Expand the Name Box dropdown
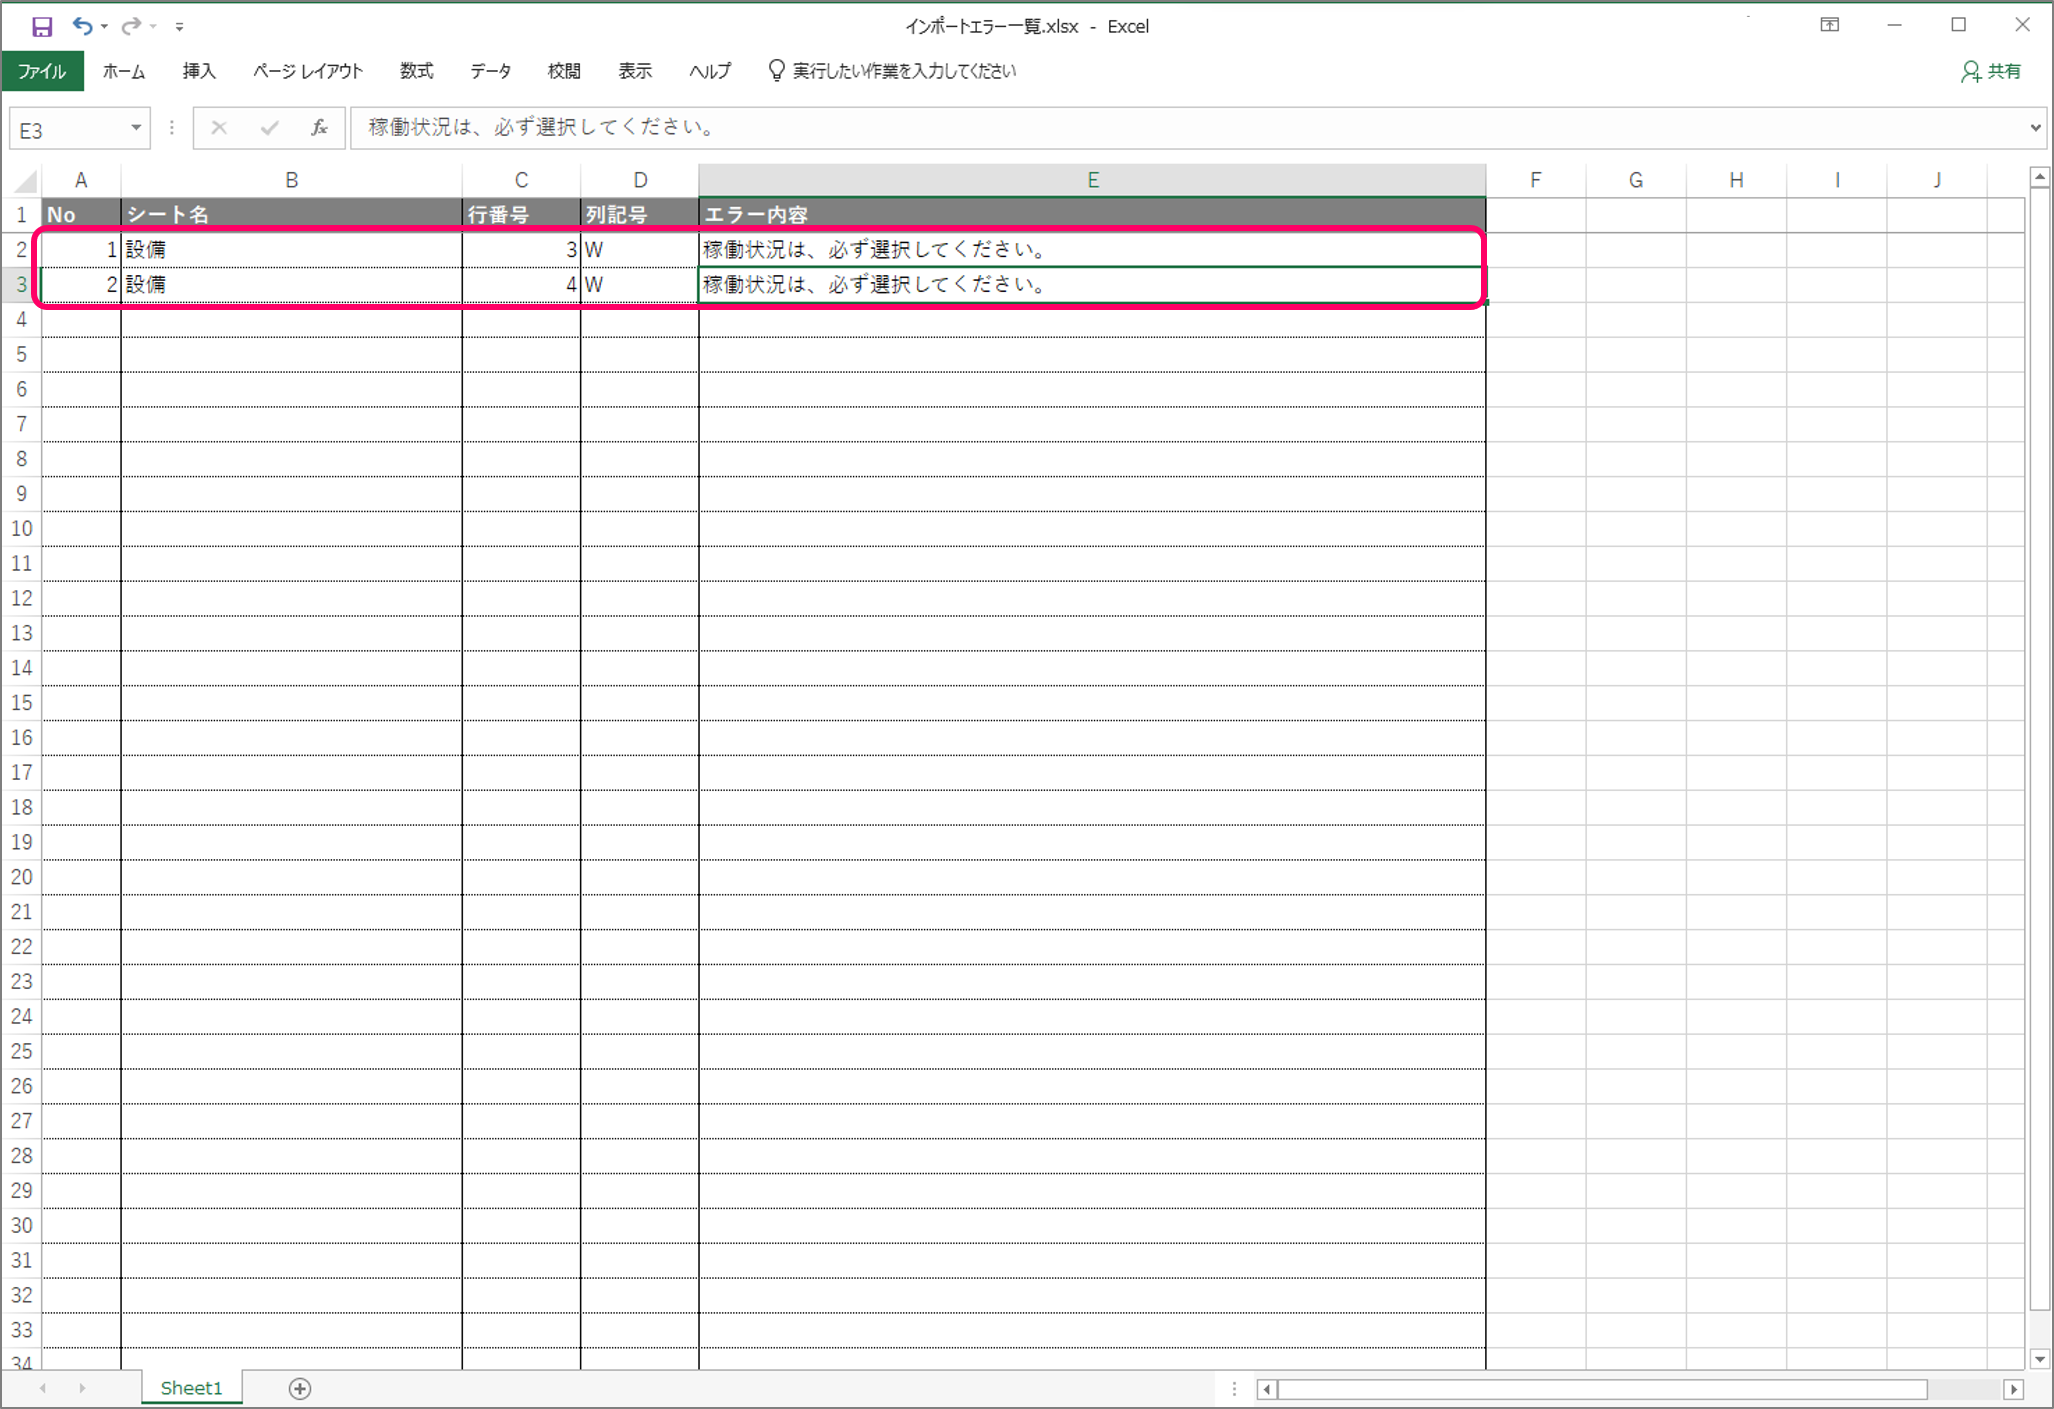Image resolution: width=2054 pixels, height=1409 pixels. (136, 128)
